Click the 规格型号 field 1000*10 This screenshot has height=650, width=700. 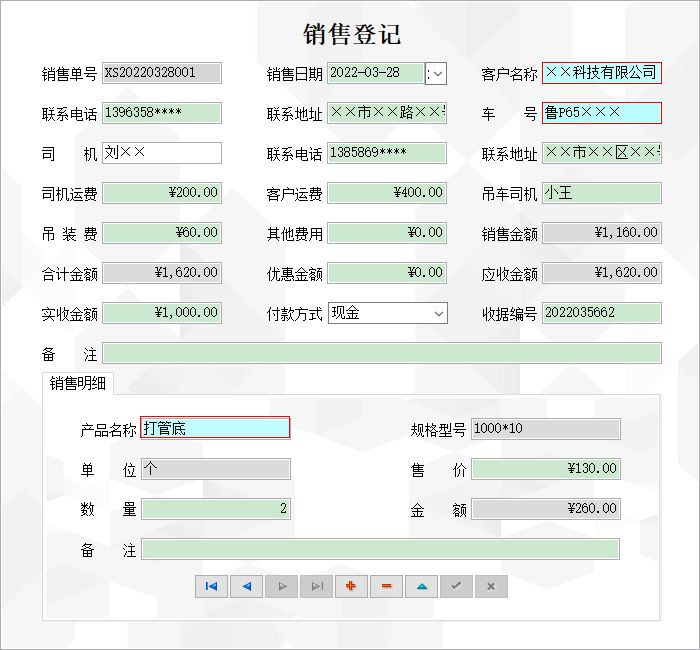coord(546,429)
